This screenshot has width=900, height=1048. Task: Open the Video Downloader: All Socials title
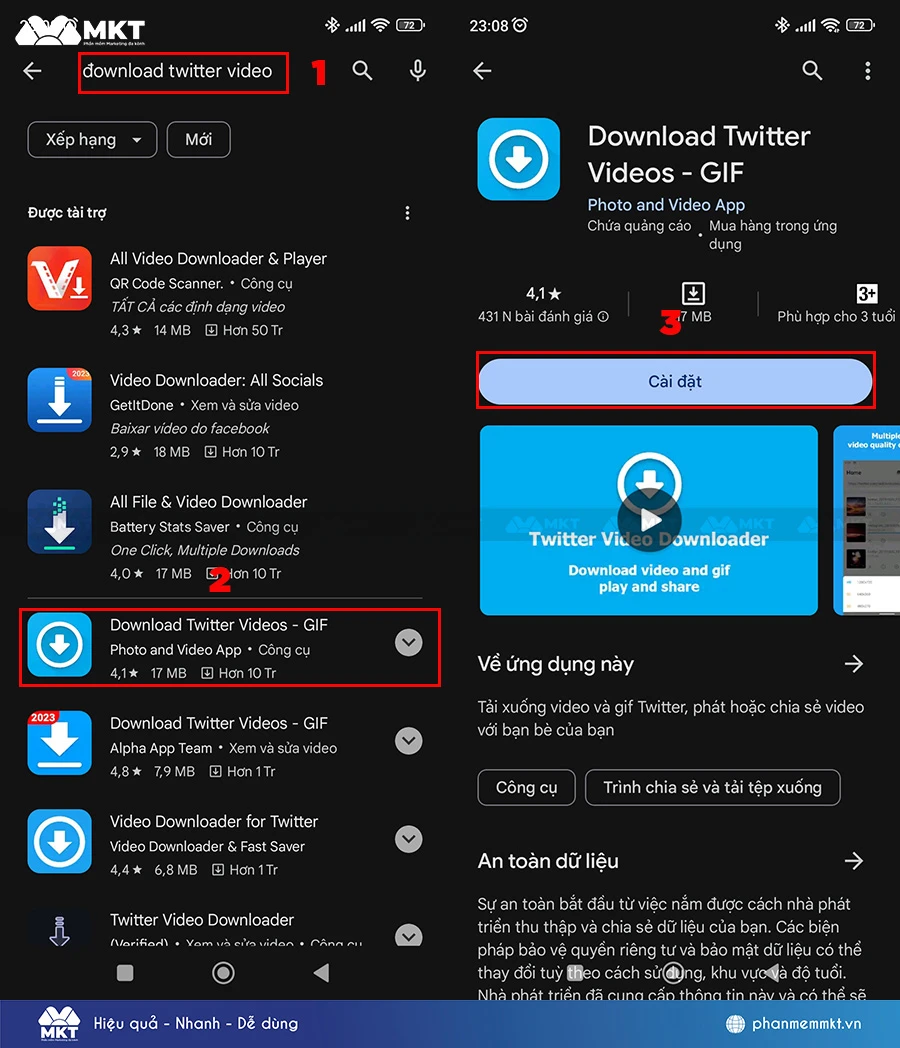[216, 380]
